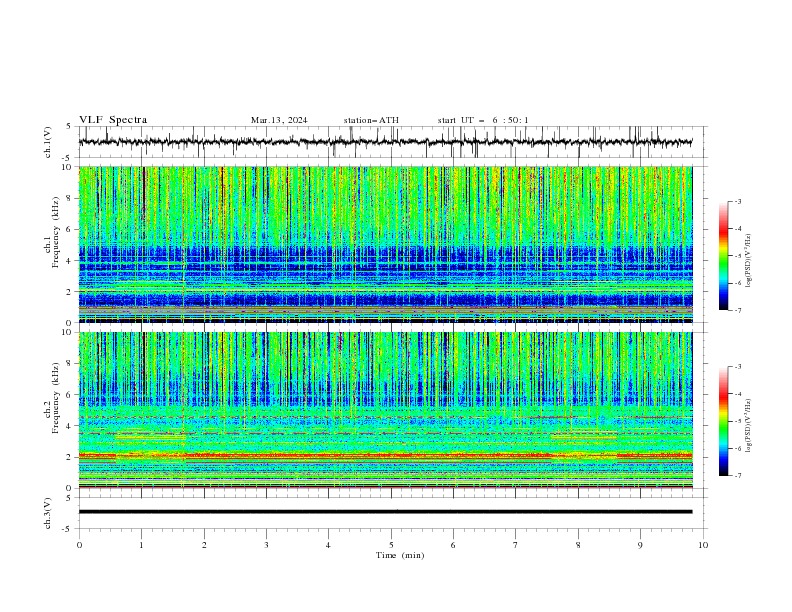
Task: Click the "Time (min)" axis label
Action: (400, 555)
